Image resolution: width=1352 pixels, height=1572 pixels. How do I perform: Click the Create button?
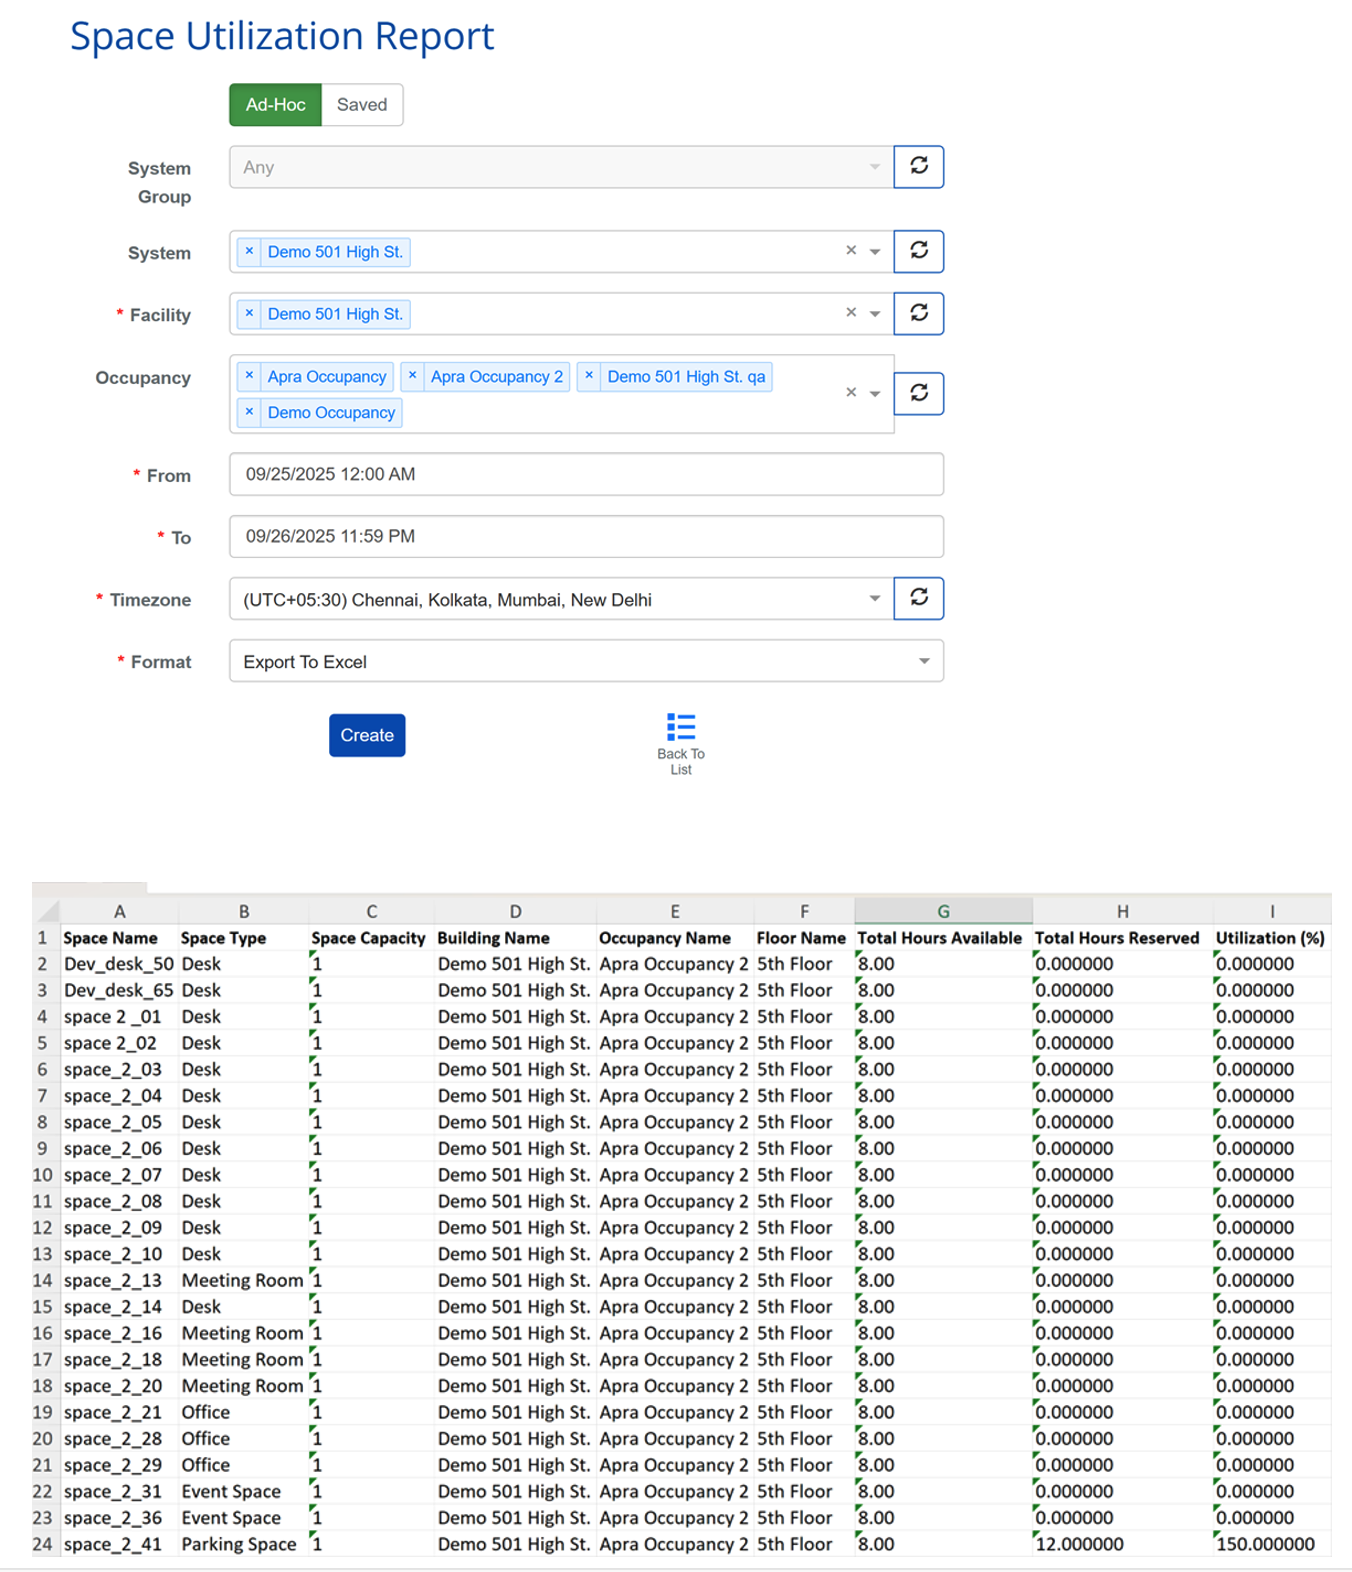point(367,735)
